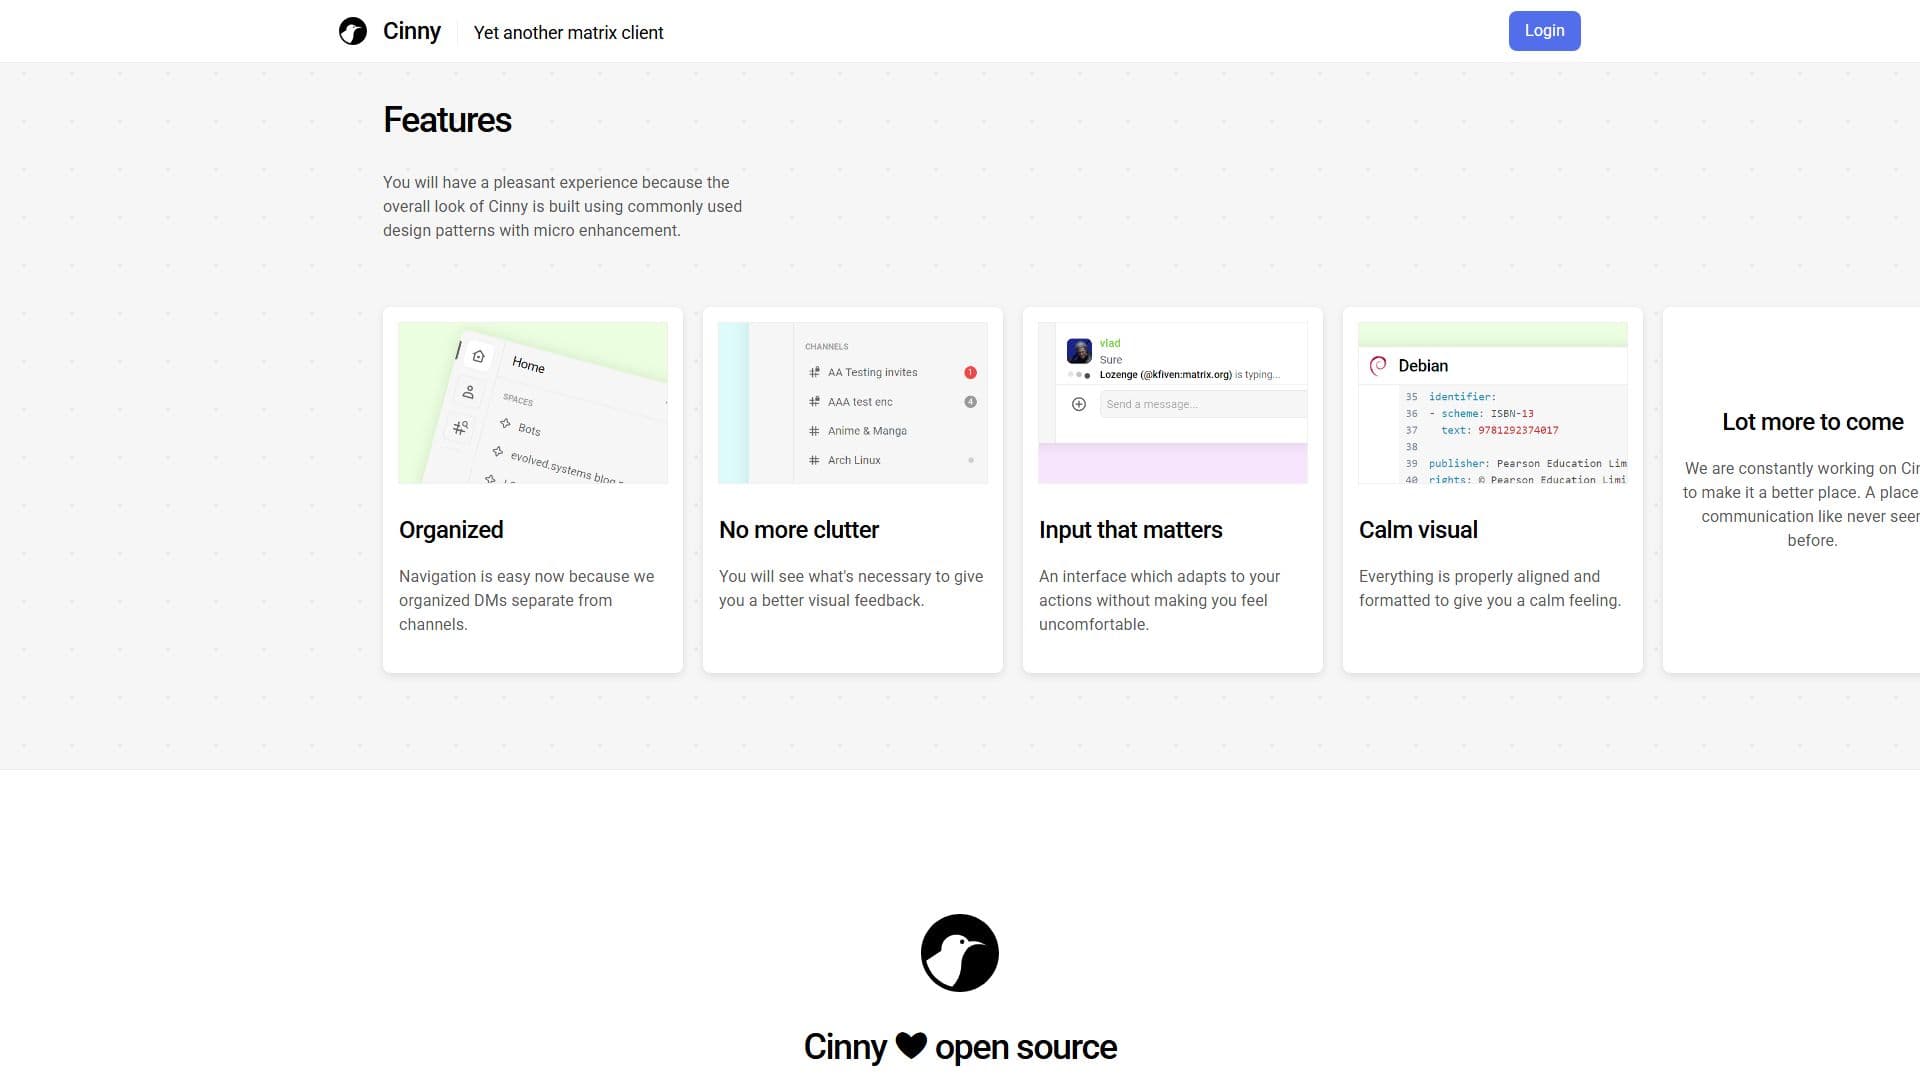
Task: Select the tagline 'Yet another matrix client'
Action: [568, 33]
